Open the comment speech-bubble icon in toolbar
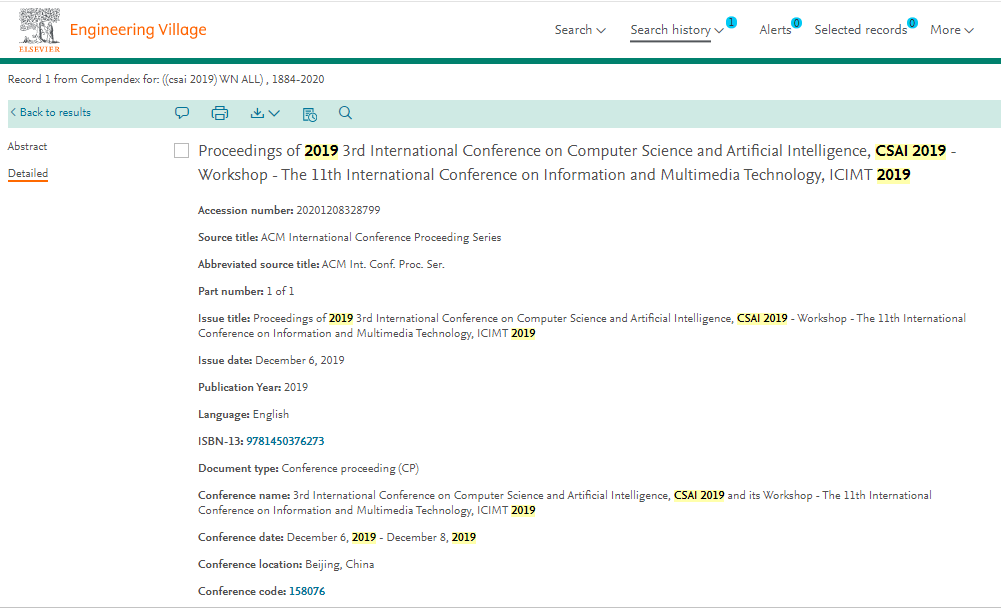 pos(182,113)
